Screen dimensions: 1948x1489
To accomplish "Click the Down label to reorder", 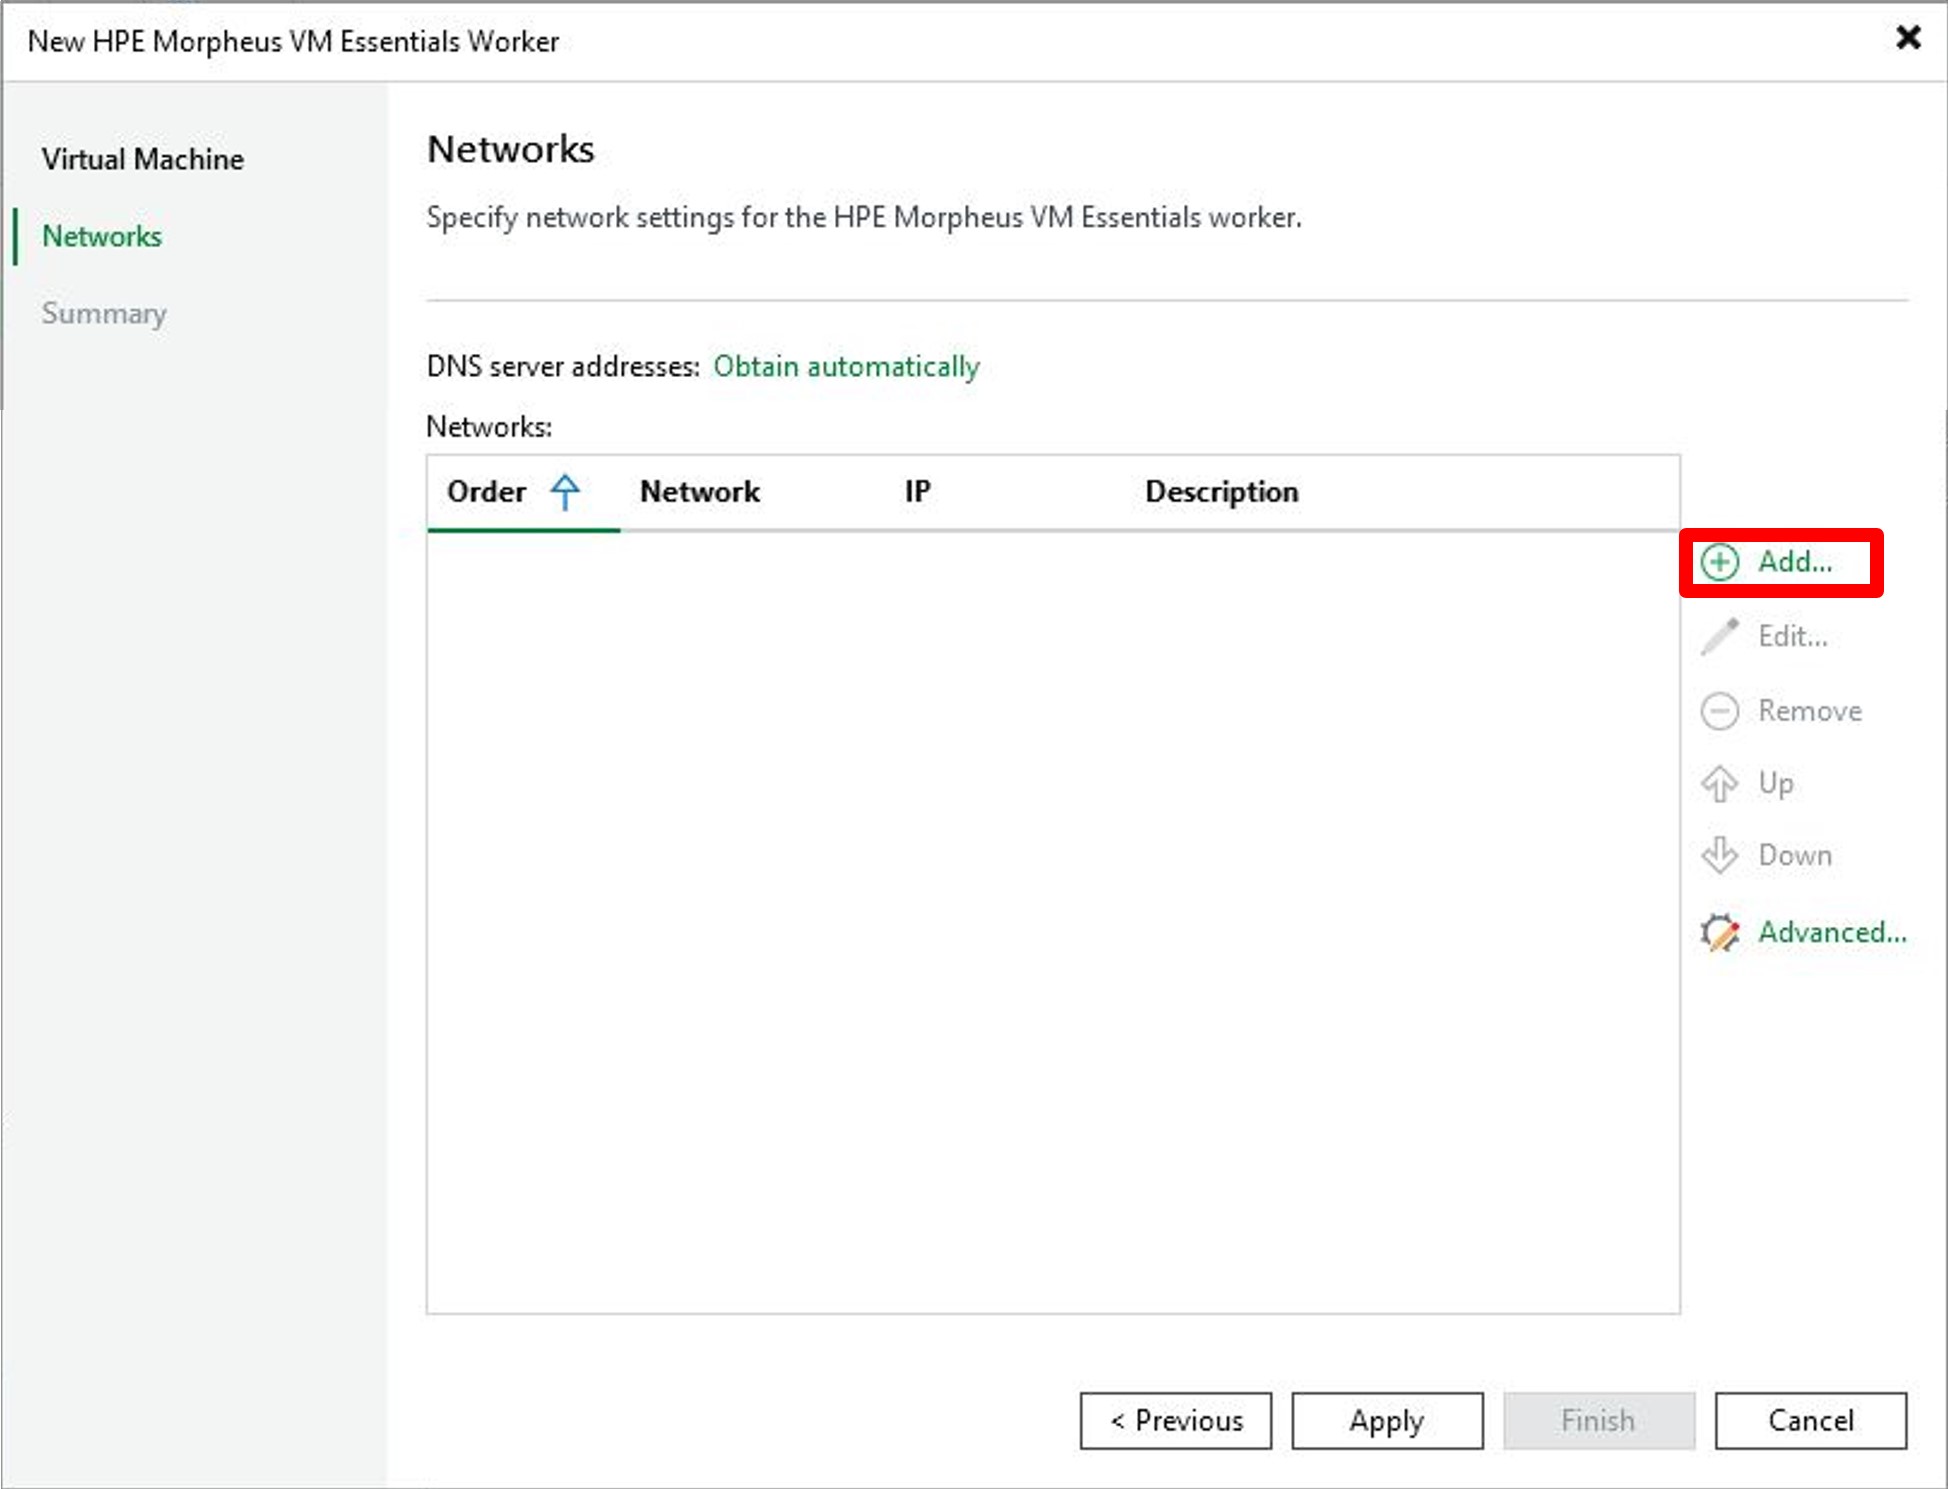I will [x=1795, y=855].
